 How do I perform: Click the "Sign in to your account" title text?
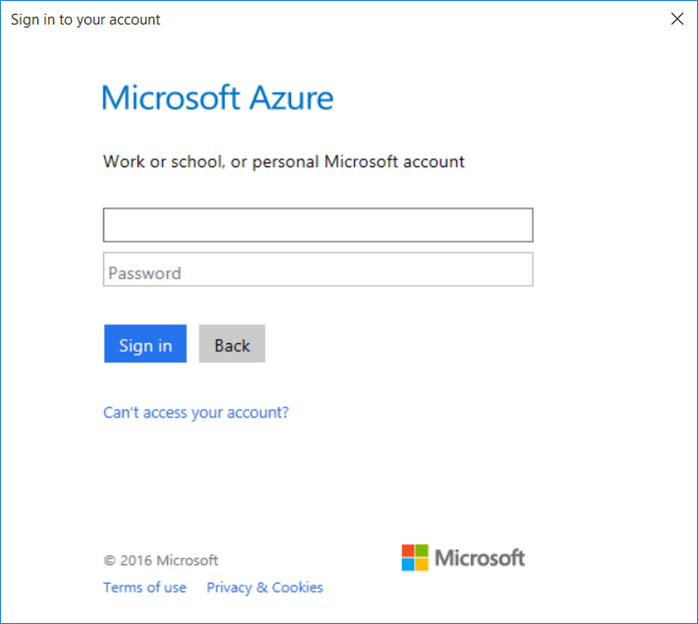(85, 20)
